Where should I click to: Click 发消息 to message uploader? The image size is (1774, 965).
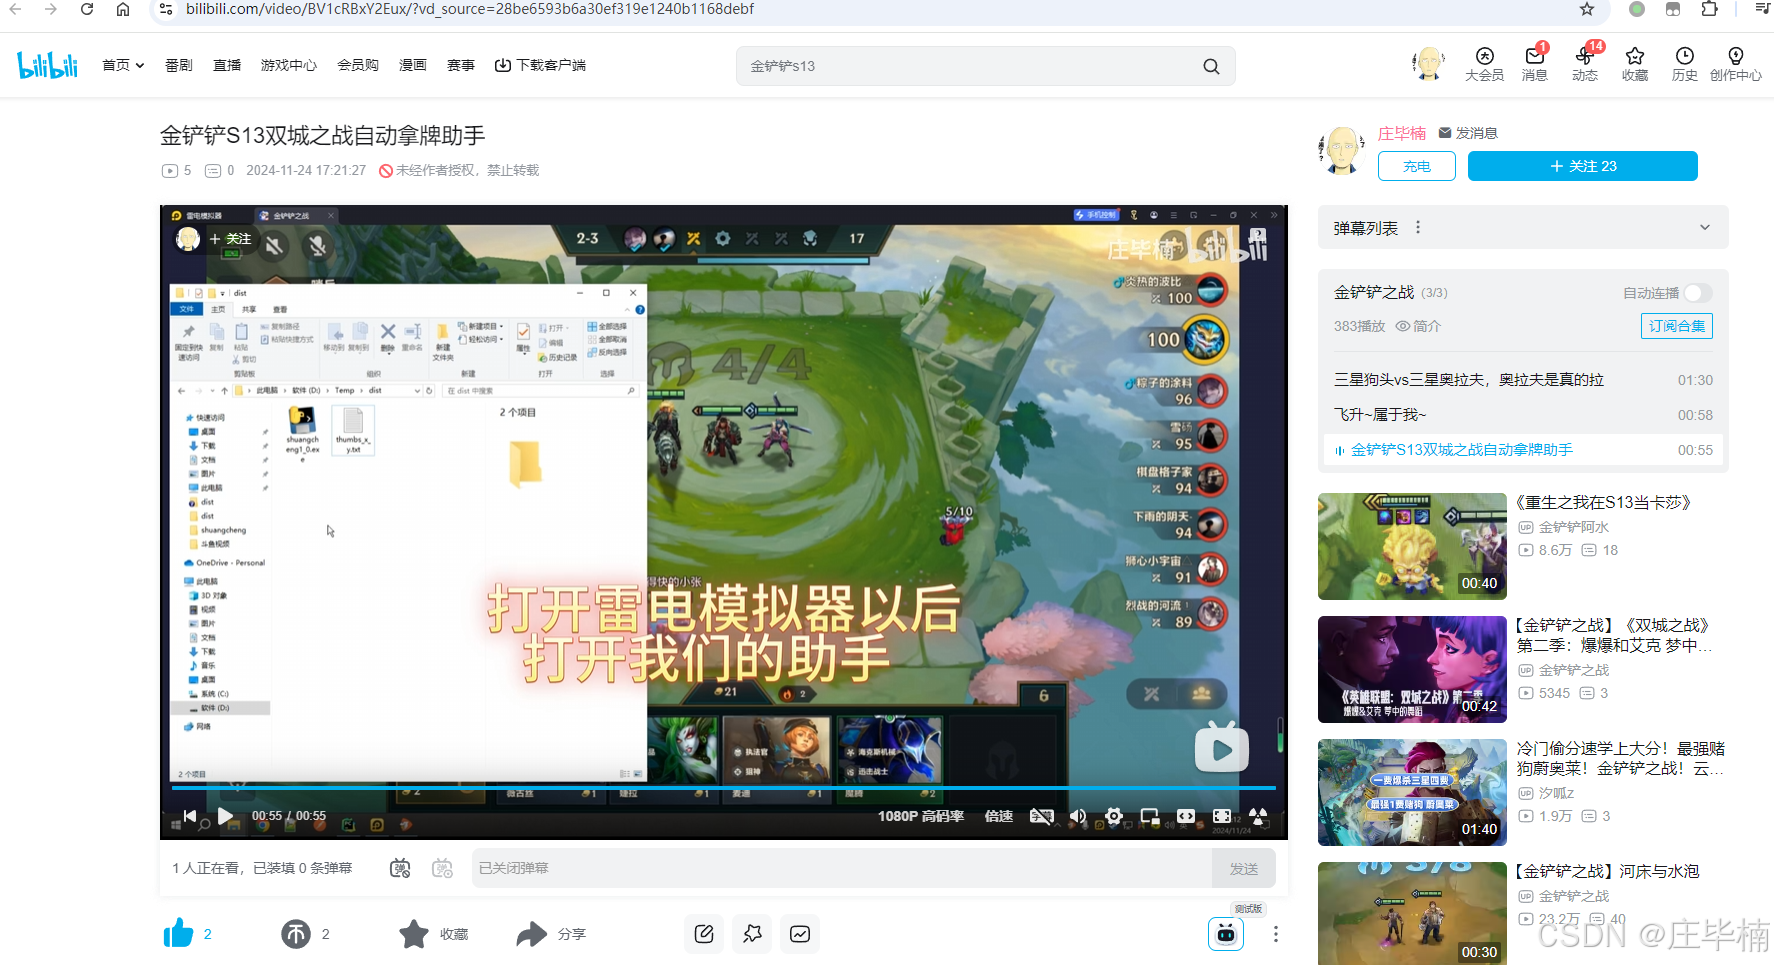coord(1468,133)
